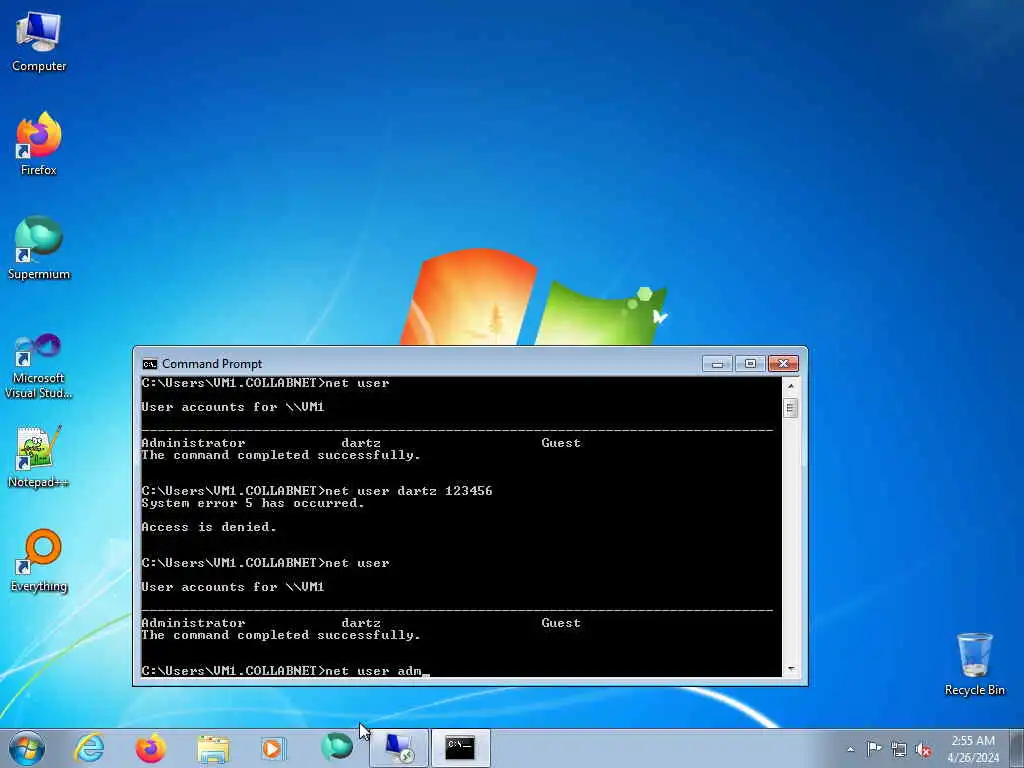Image resolution: width=1024 pixels, height=768 pixels.
Task: Click 'Access is denied.' text
Action: tap(209, 527)
